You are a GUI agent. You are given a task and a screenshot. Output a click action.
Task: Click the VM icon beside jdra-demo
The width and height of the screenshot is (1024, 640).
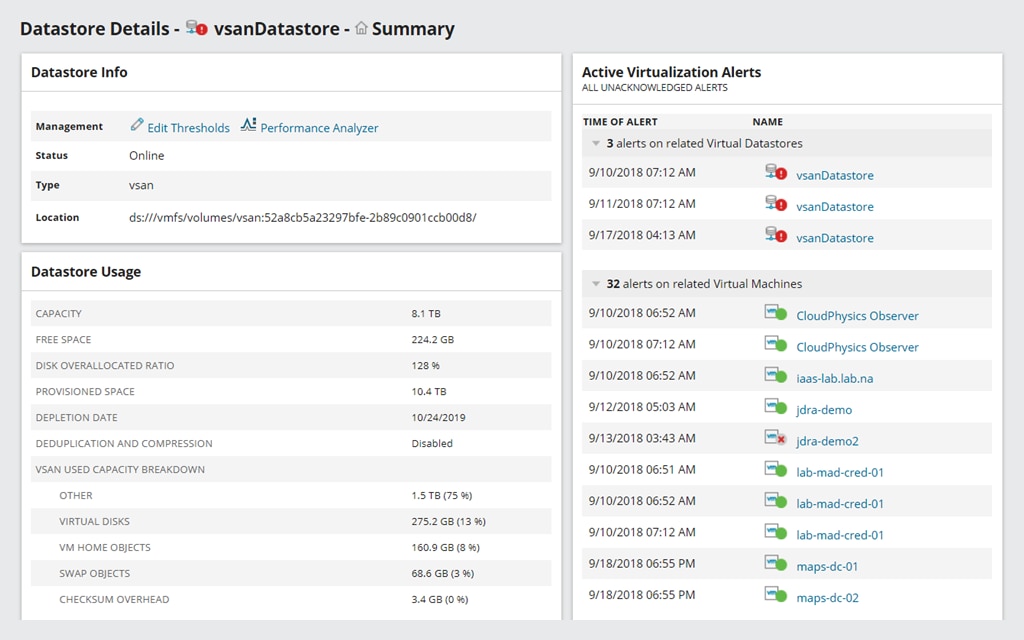(x=775, y=409)
